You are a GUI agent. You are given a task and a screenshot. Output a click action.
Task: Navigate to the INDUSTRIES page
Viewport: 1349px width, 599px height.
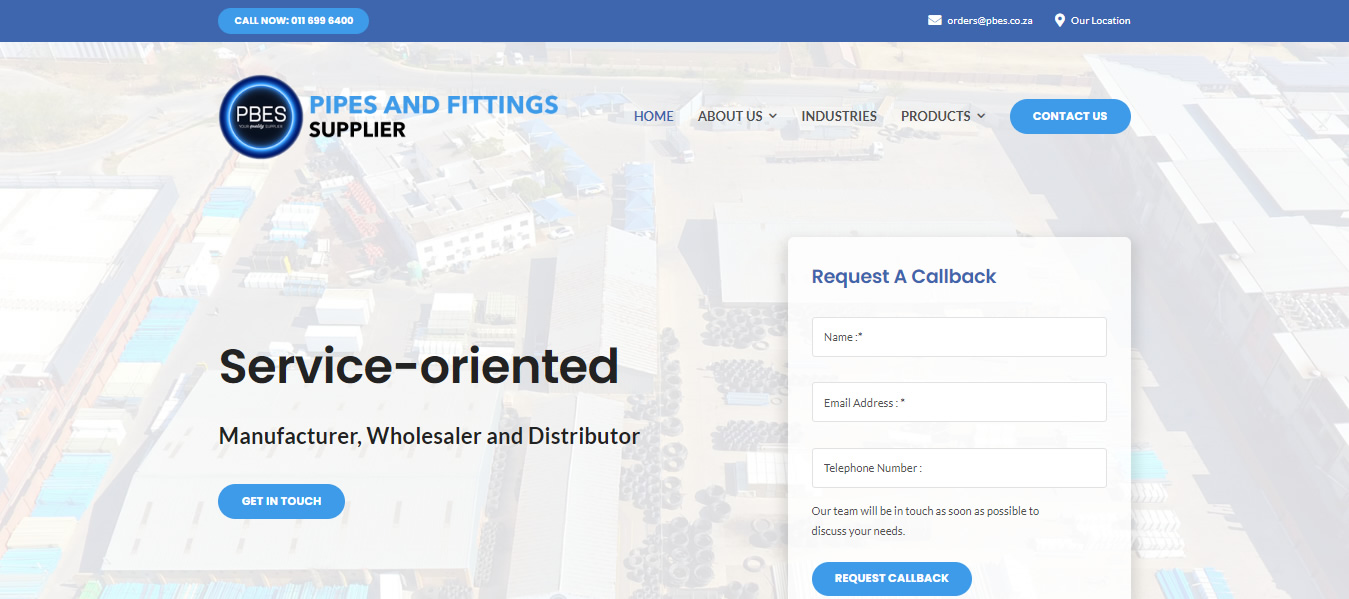click(x=838, y=116)
